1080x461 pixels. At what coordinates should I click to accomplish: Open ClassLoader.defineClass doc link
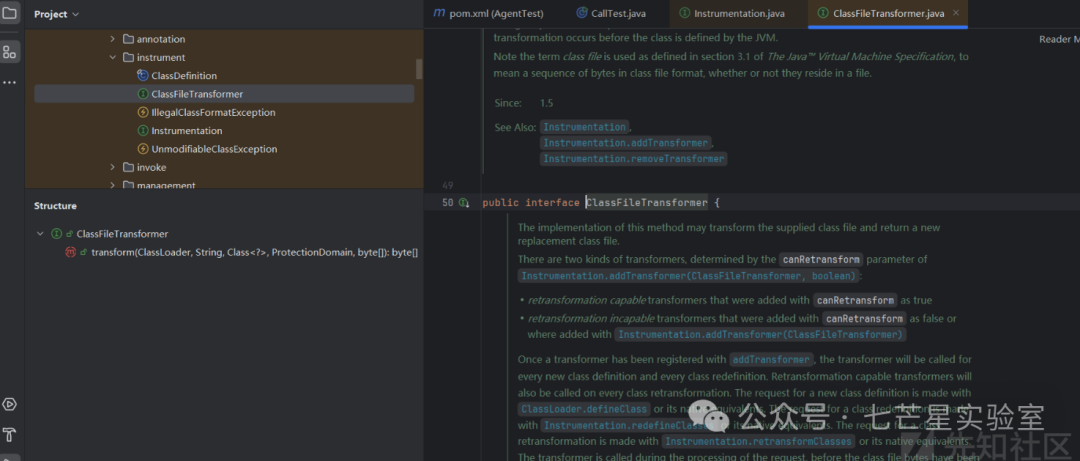(583, 409)
